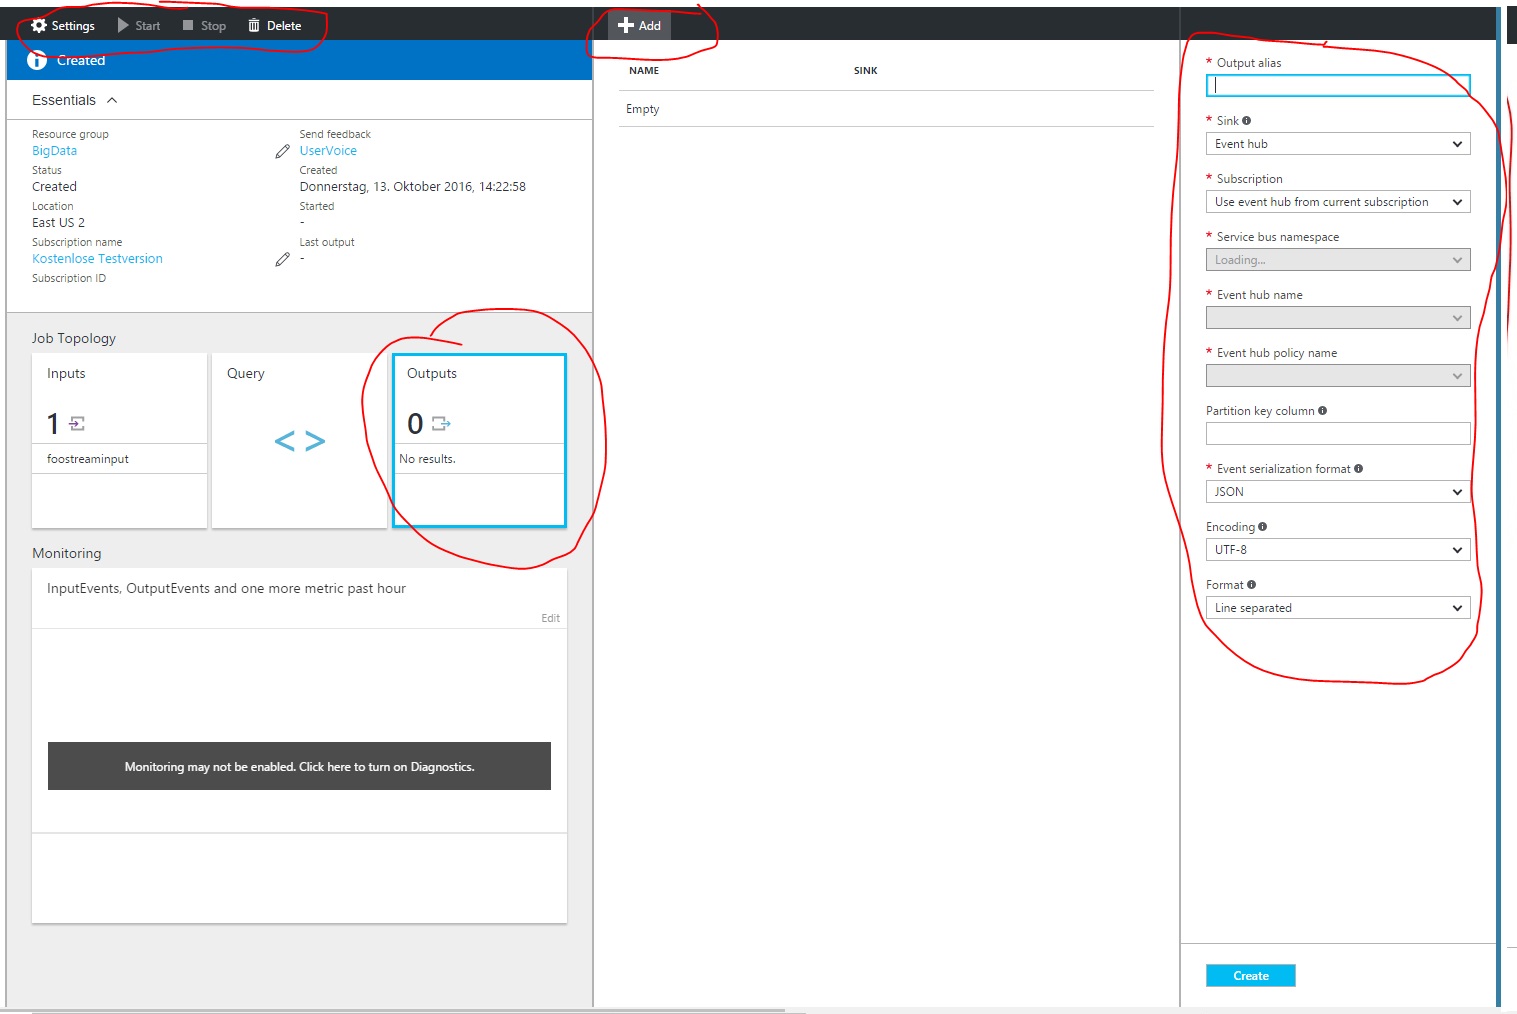Click pencil icon next to Kostenlose Testversion
This screenshot has width=1517, height=1014.
282,260
